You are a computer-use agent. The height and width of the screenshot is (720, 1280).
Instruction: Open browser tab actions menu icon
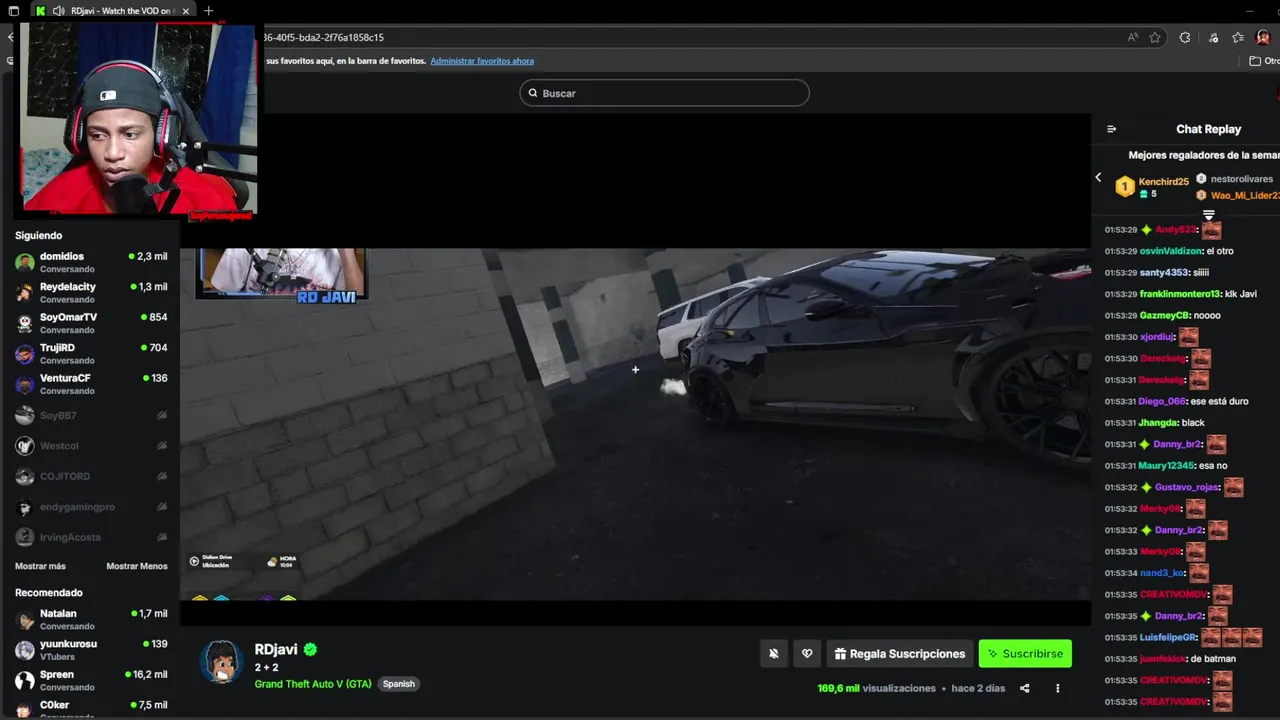pyautogui.click(x=13, y=11)
